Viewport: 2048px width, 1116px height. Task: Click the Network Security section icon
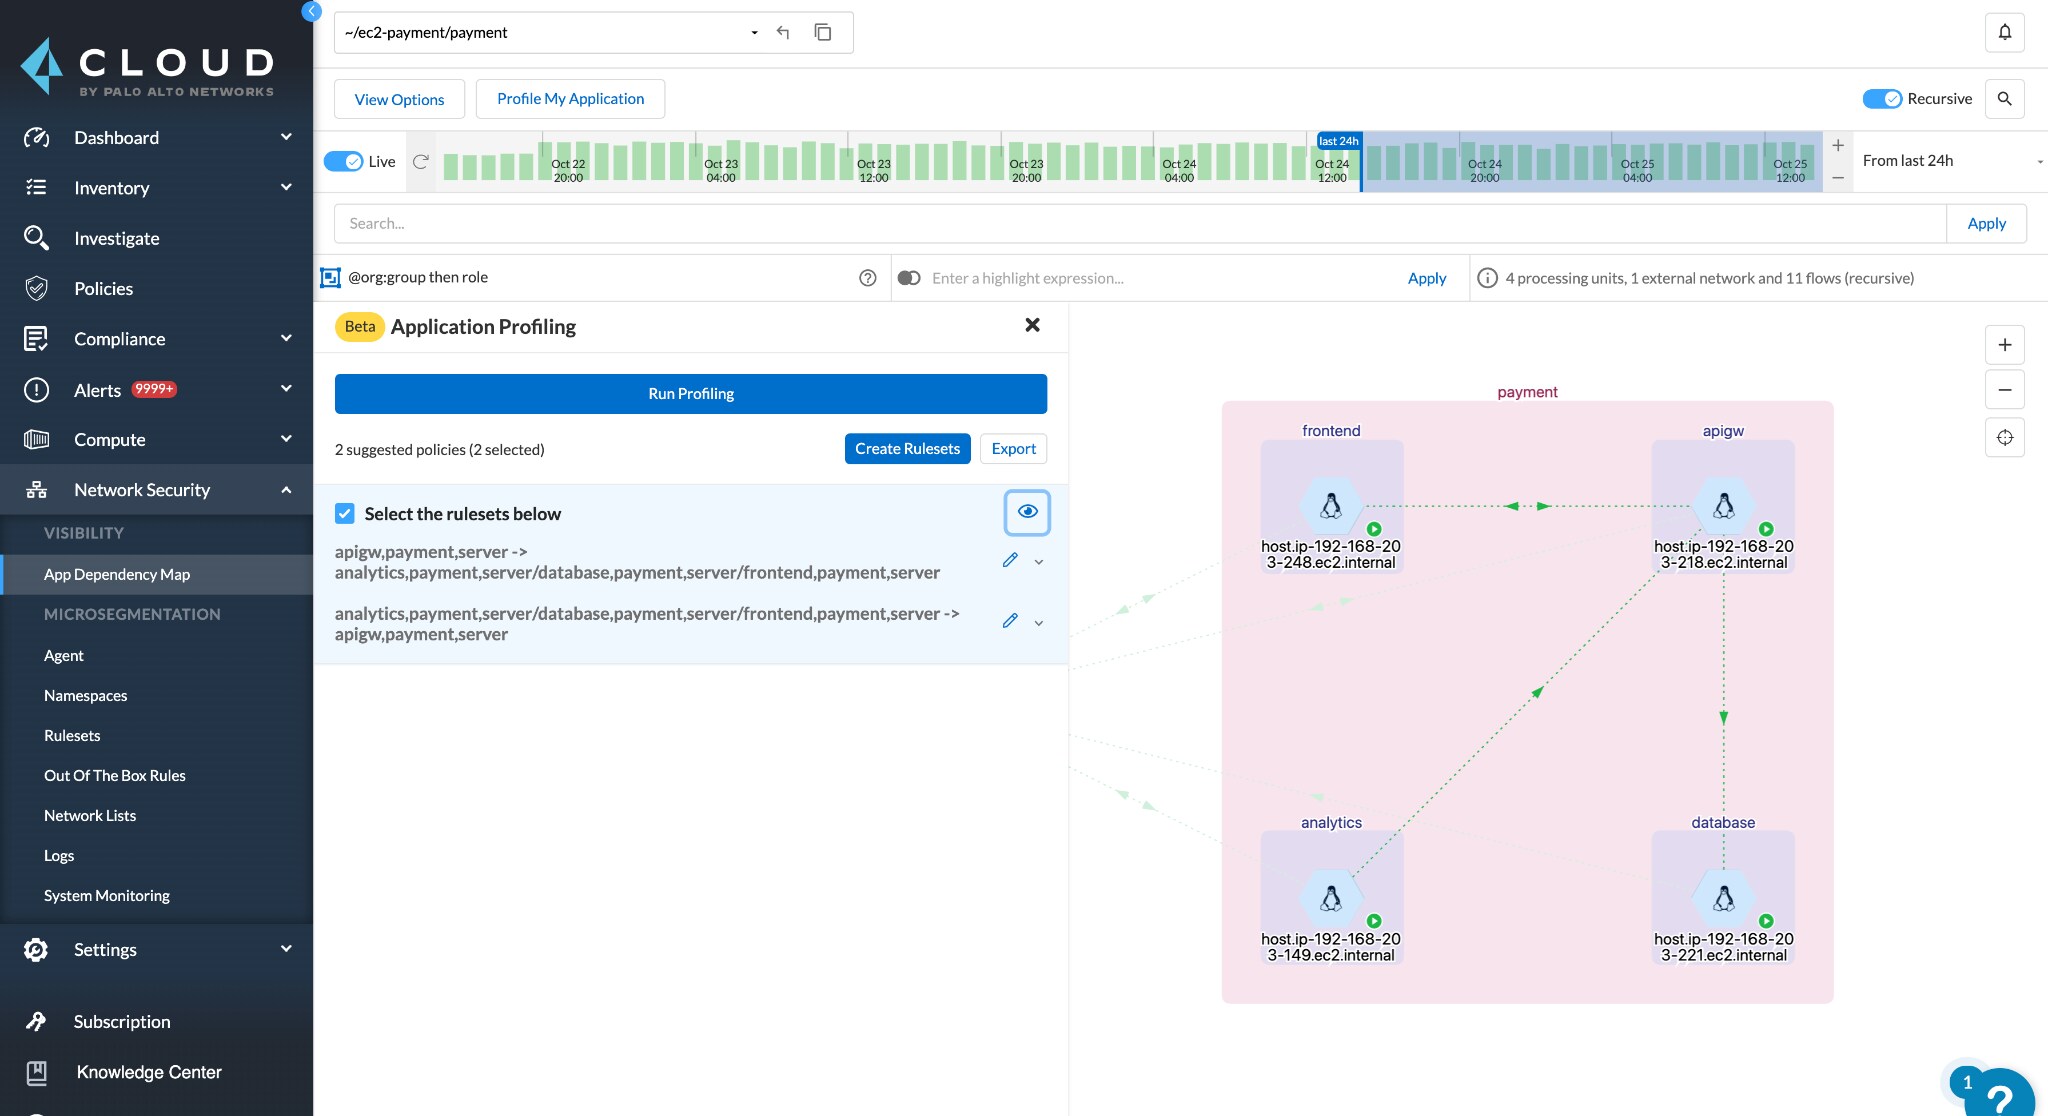[x=37, y=488]
